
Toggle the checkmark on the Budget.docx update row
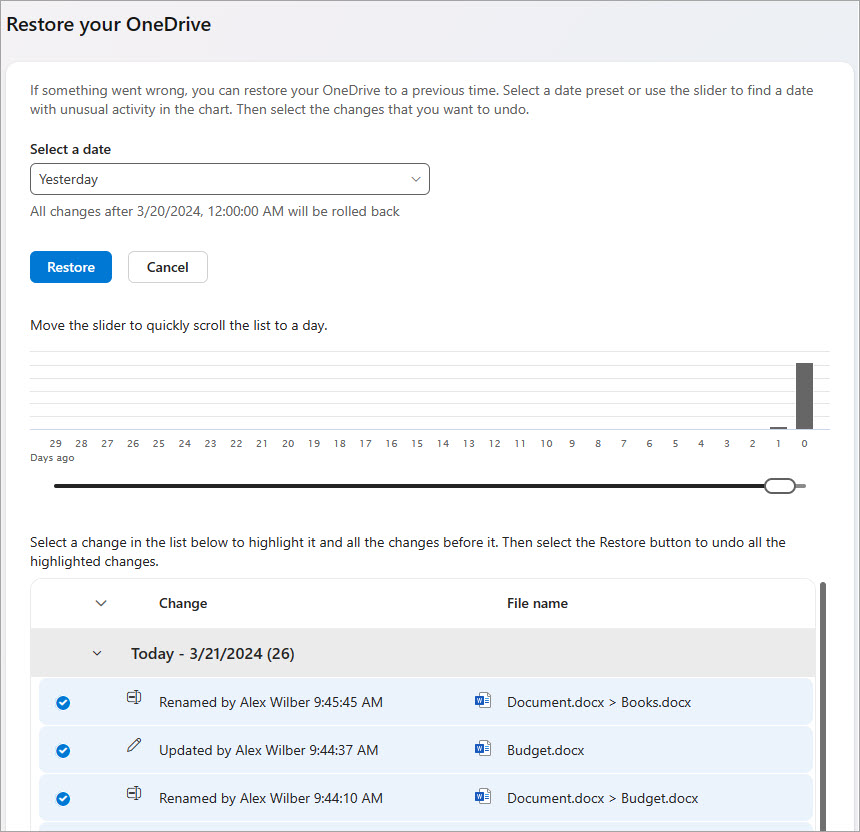(x=63, y=750)
